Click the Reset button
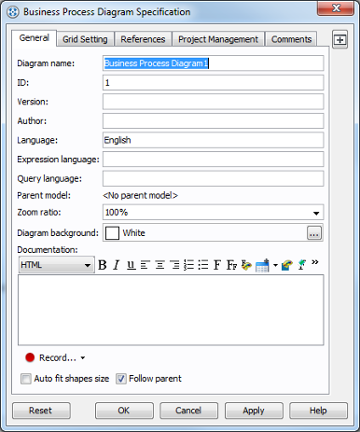This screenshot has width=360, height=432. (41, 410)
